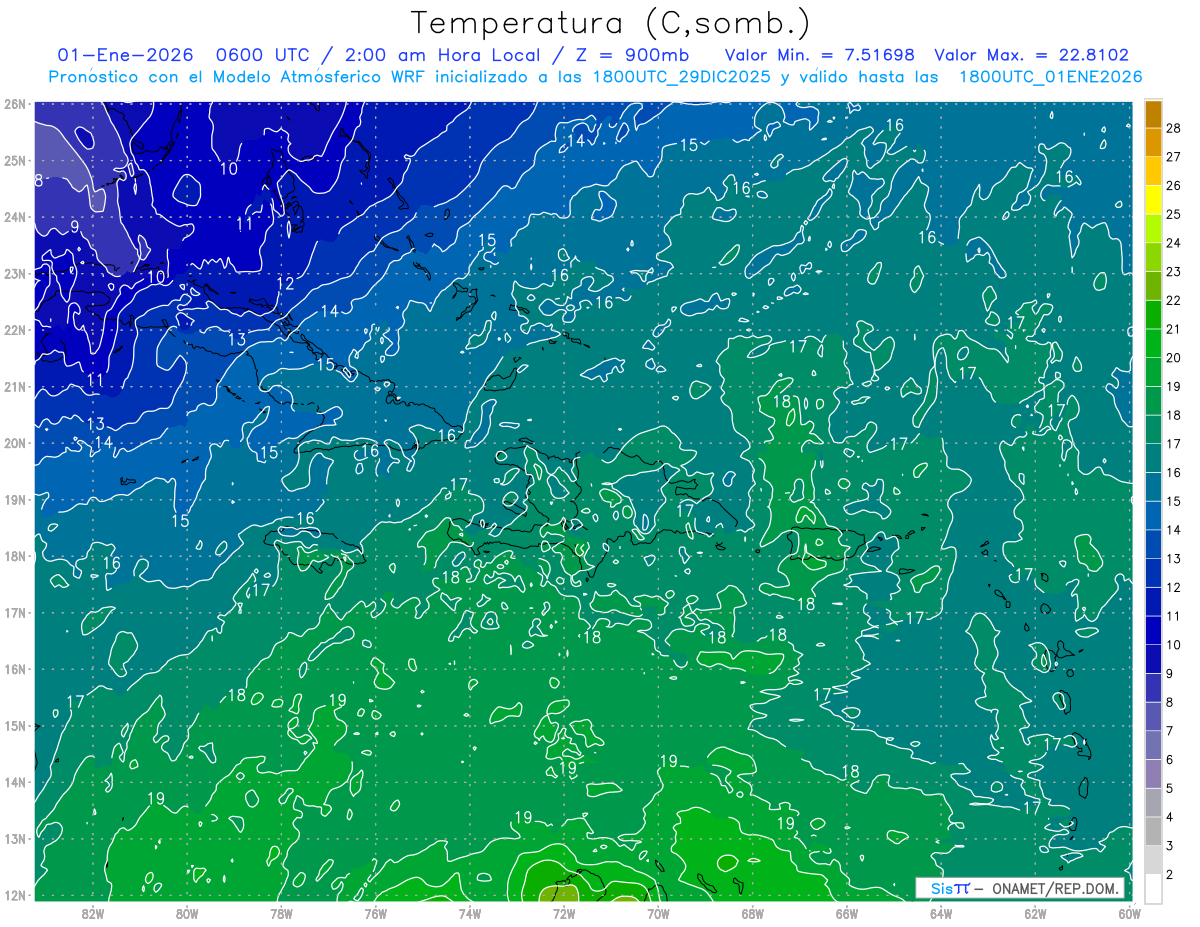Click the 76W longitude axis label

click(x=376, y=913)
